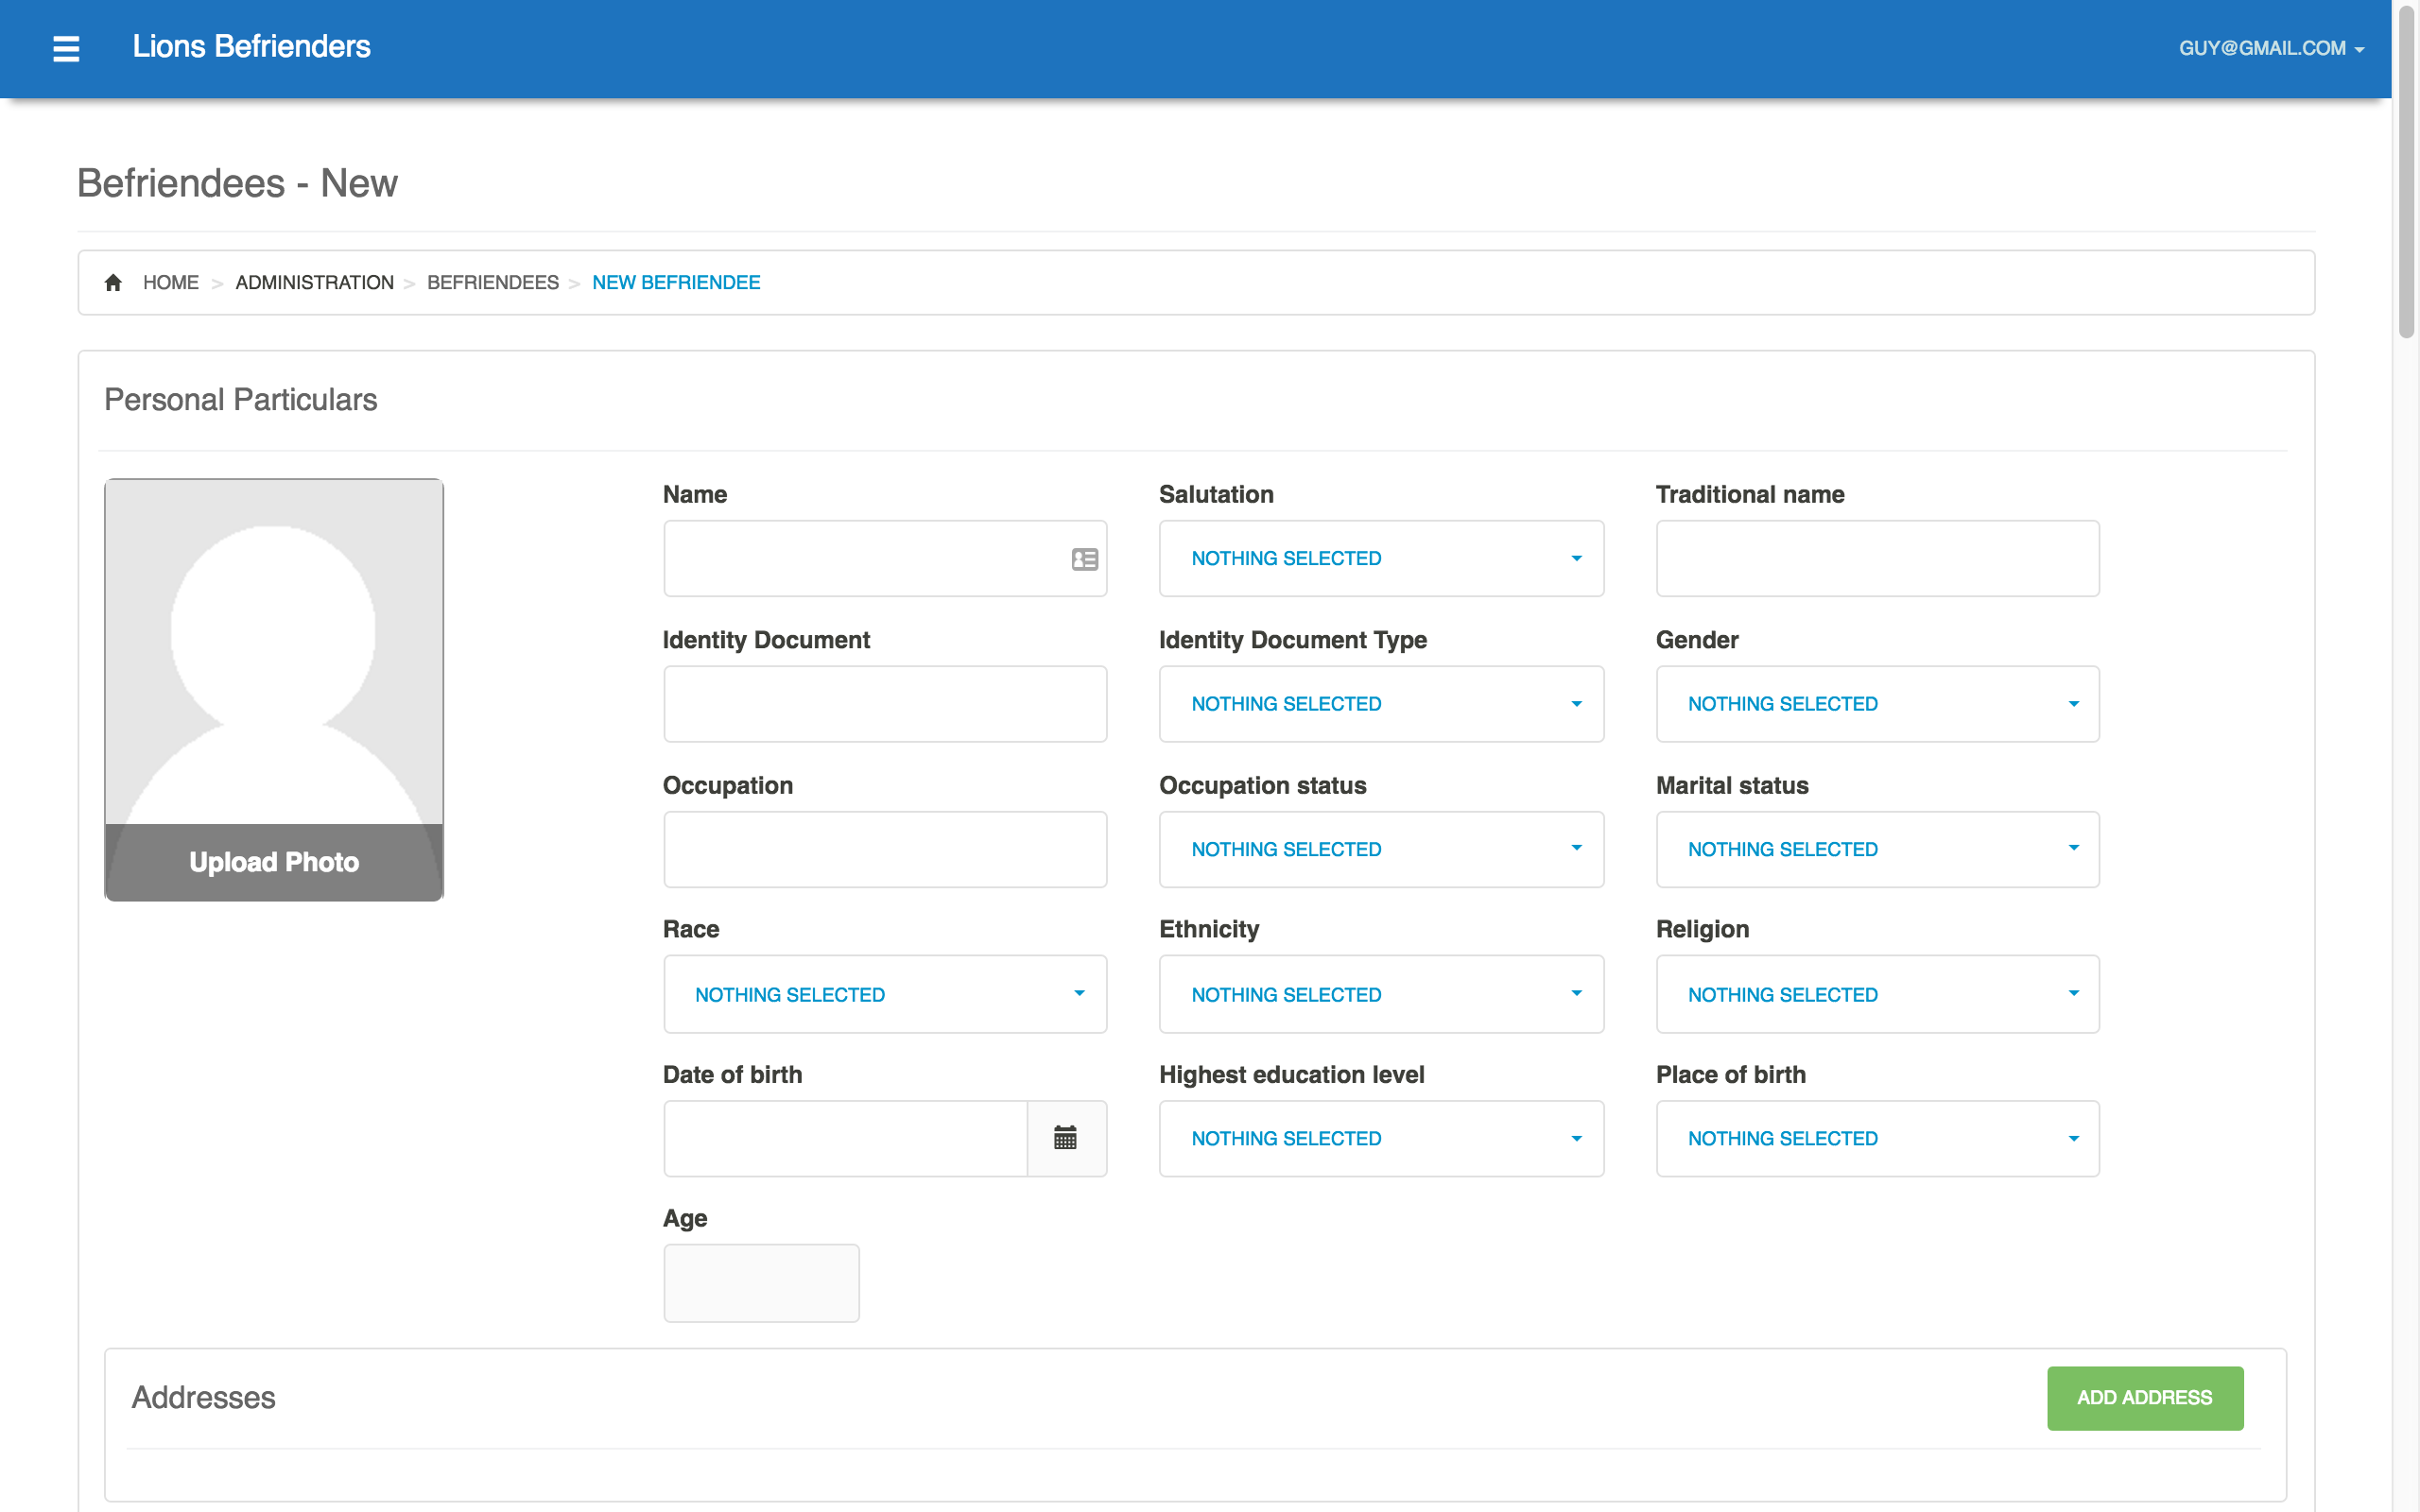This screenshot has width=2420, height=1512.
Task: Click the Personal Particulars heading
Action: point(240,400)
